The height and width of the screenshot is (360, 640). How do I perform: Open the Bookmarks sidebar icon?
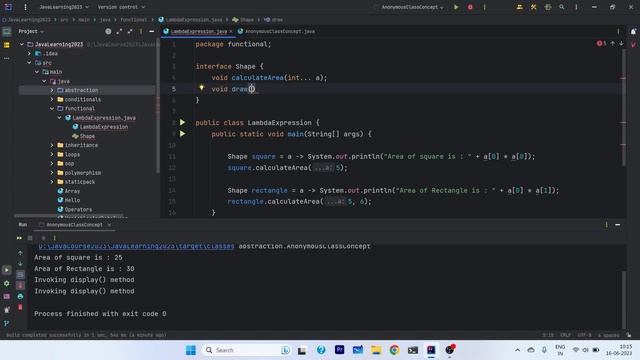tap(7, 45)
